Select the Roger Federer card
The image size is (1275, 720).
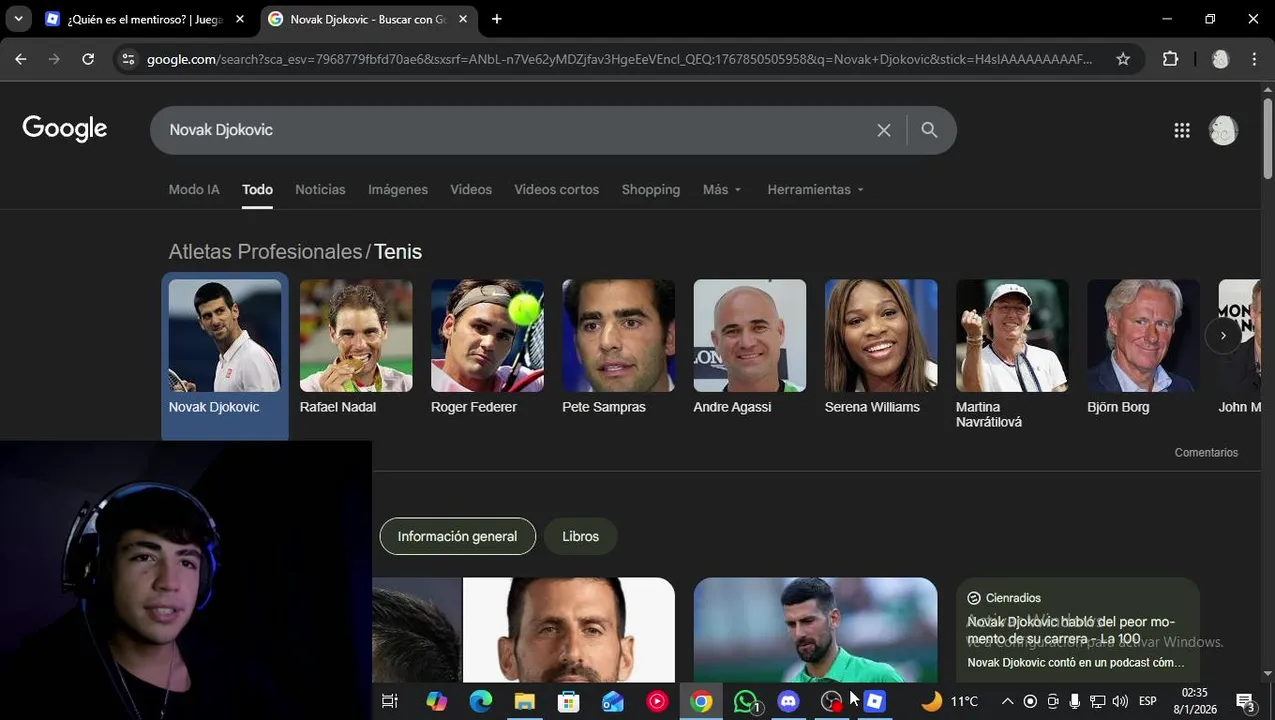click(487, 347)
